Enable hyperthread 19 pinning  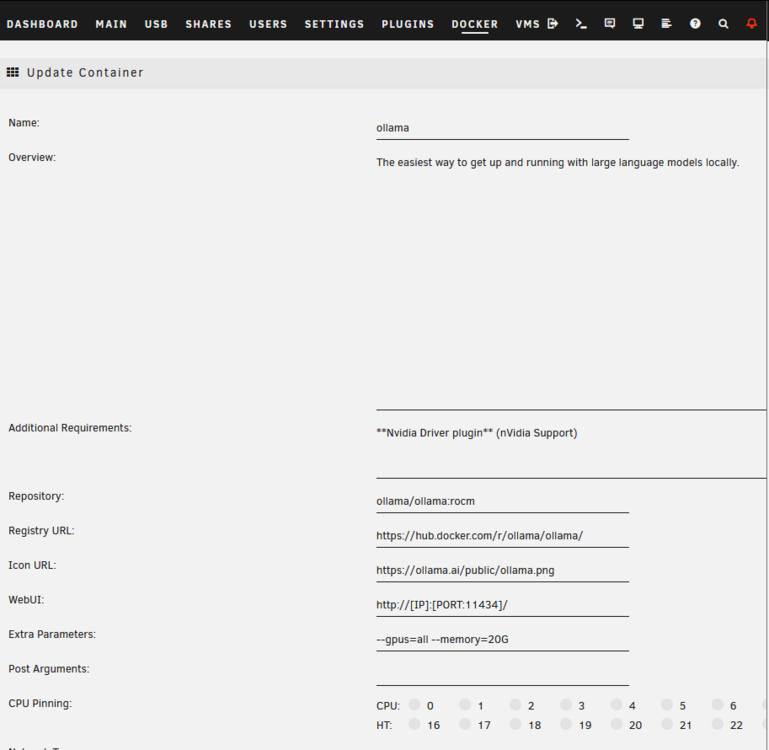[566, 724]
